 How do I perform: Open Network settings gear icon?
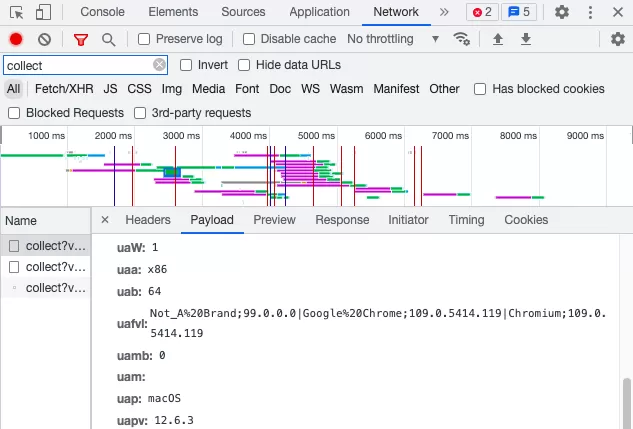[618, 39]
